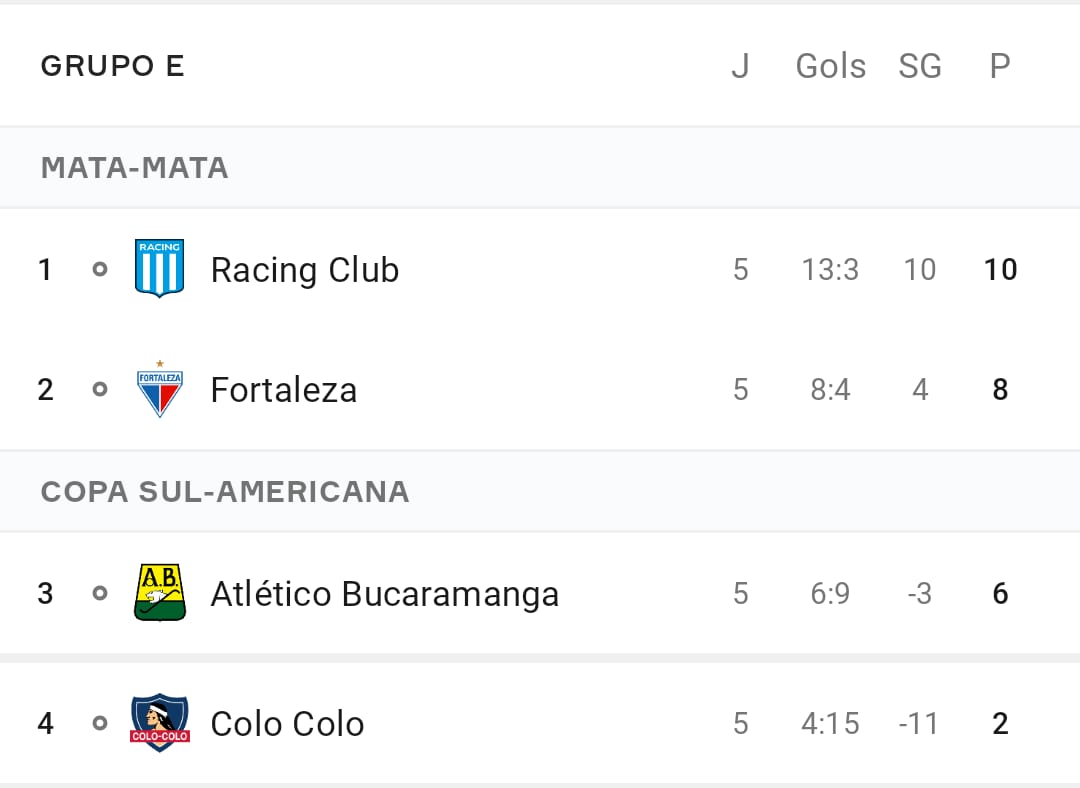Open the Racing Club team page
Viewport: 1080px width, 788px height.
304,270
